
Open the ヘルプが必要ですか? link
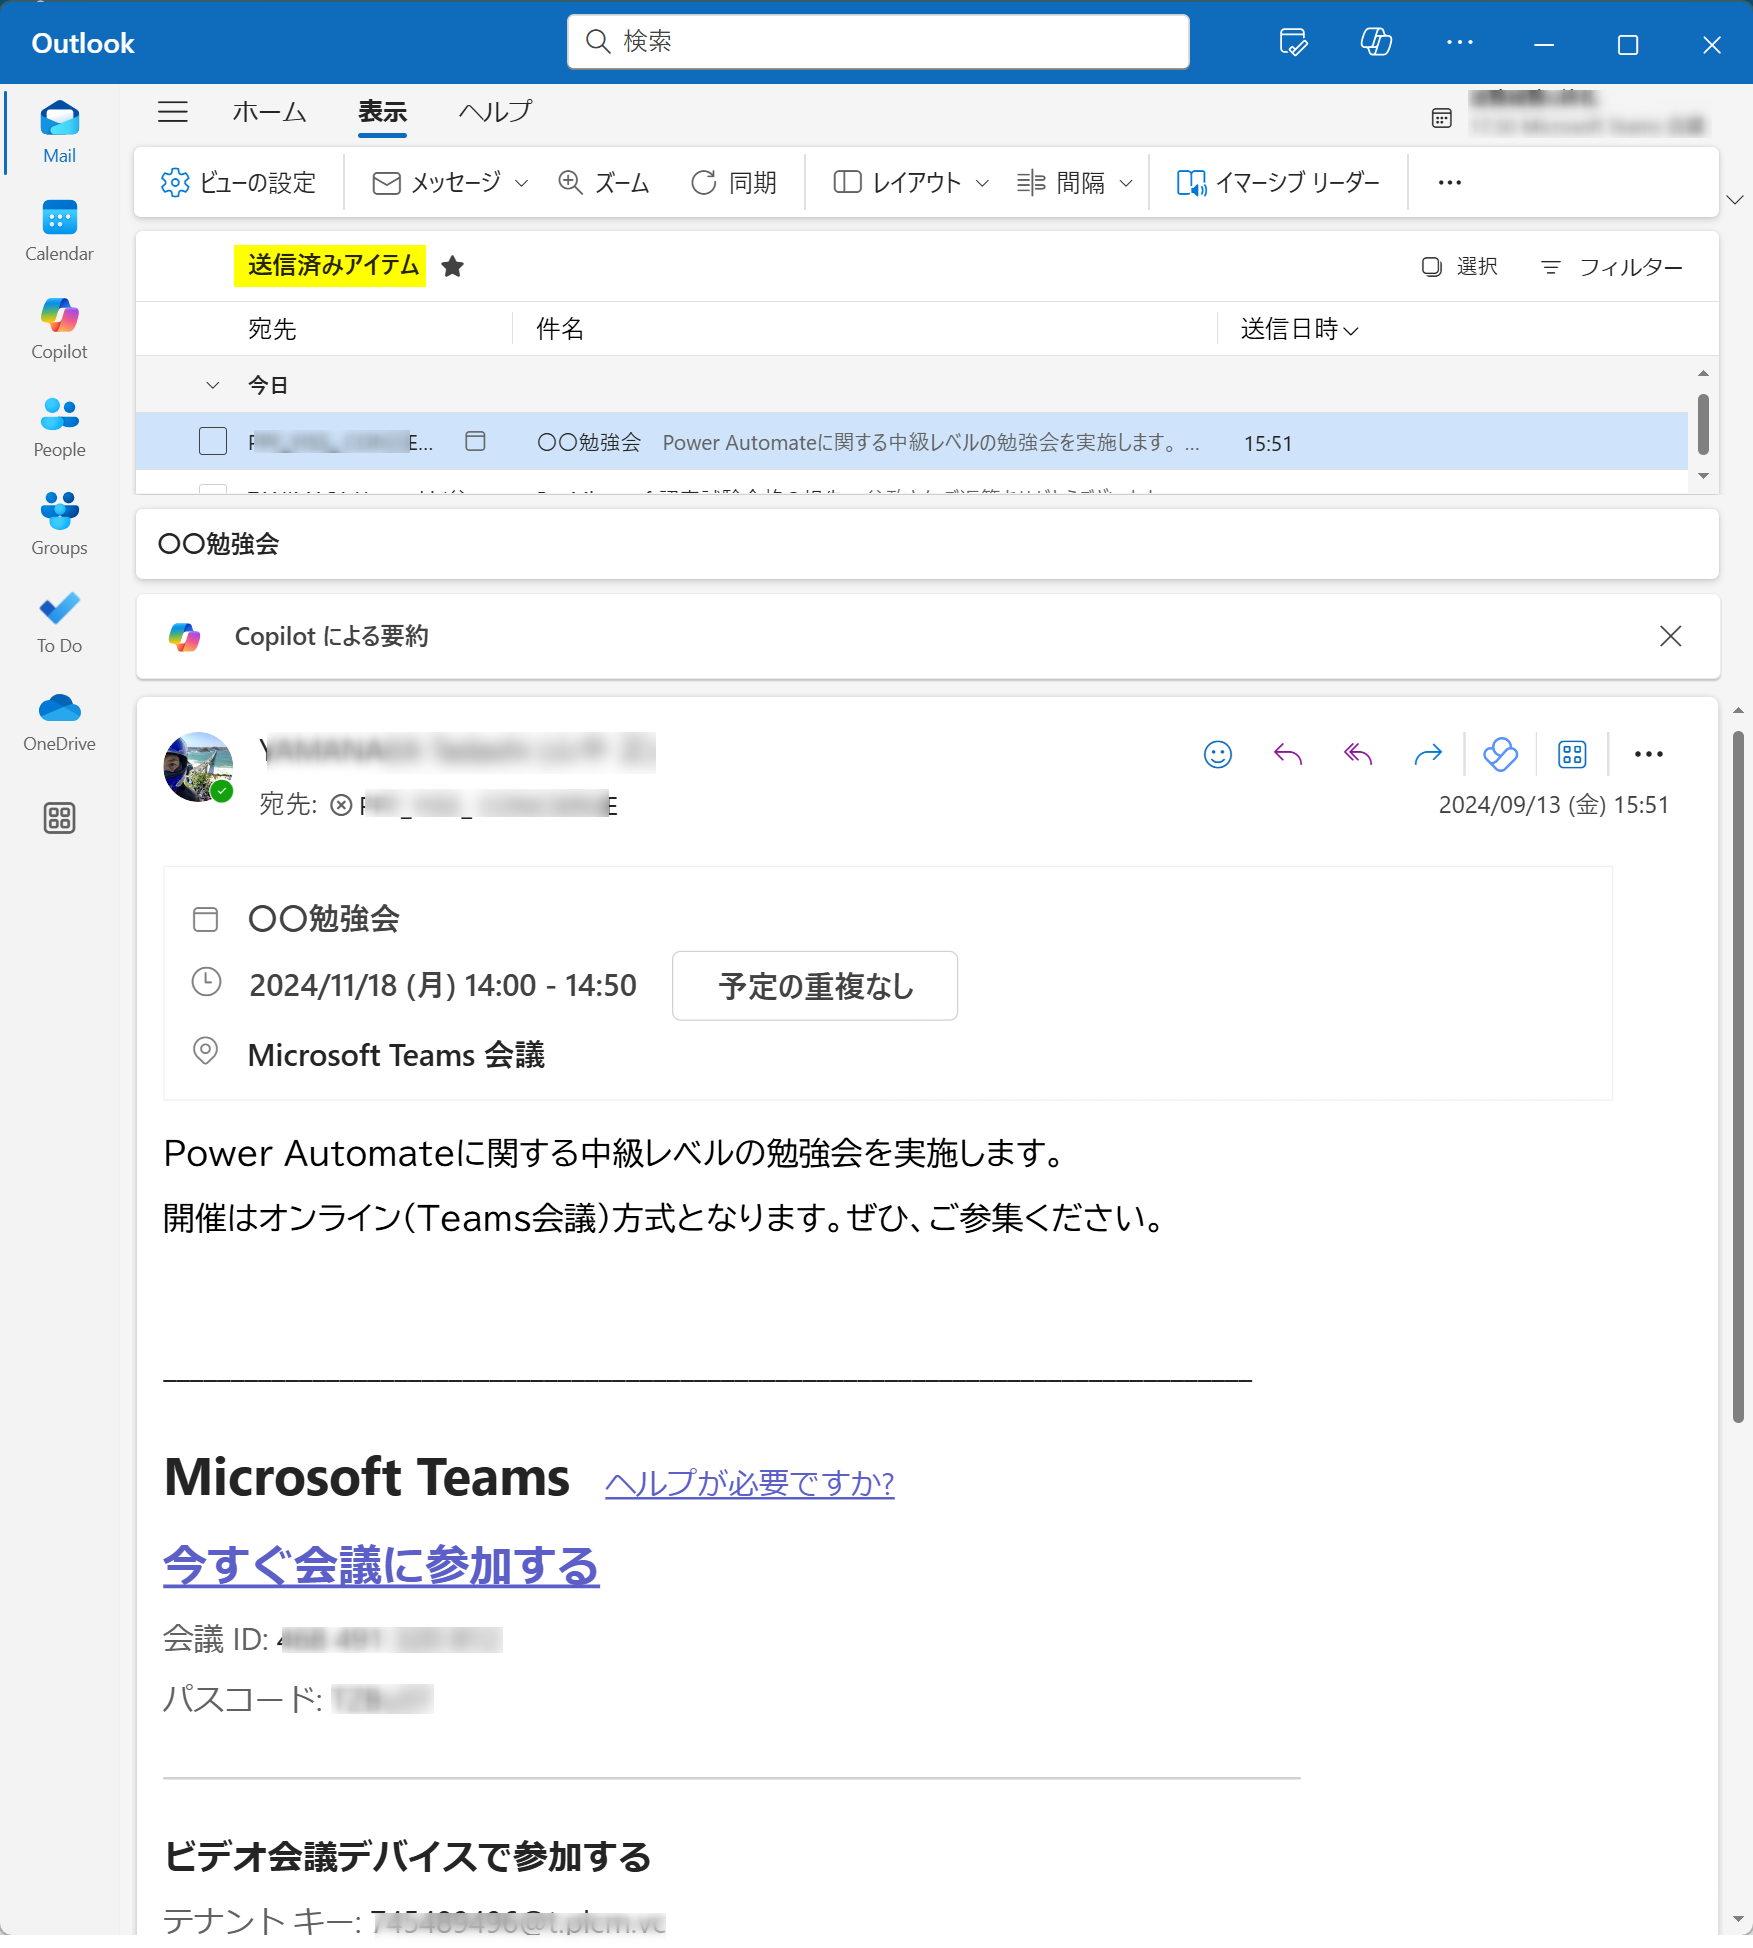click(x=749, y=1483)
